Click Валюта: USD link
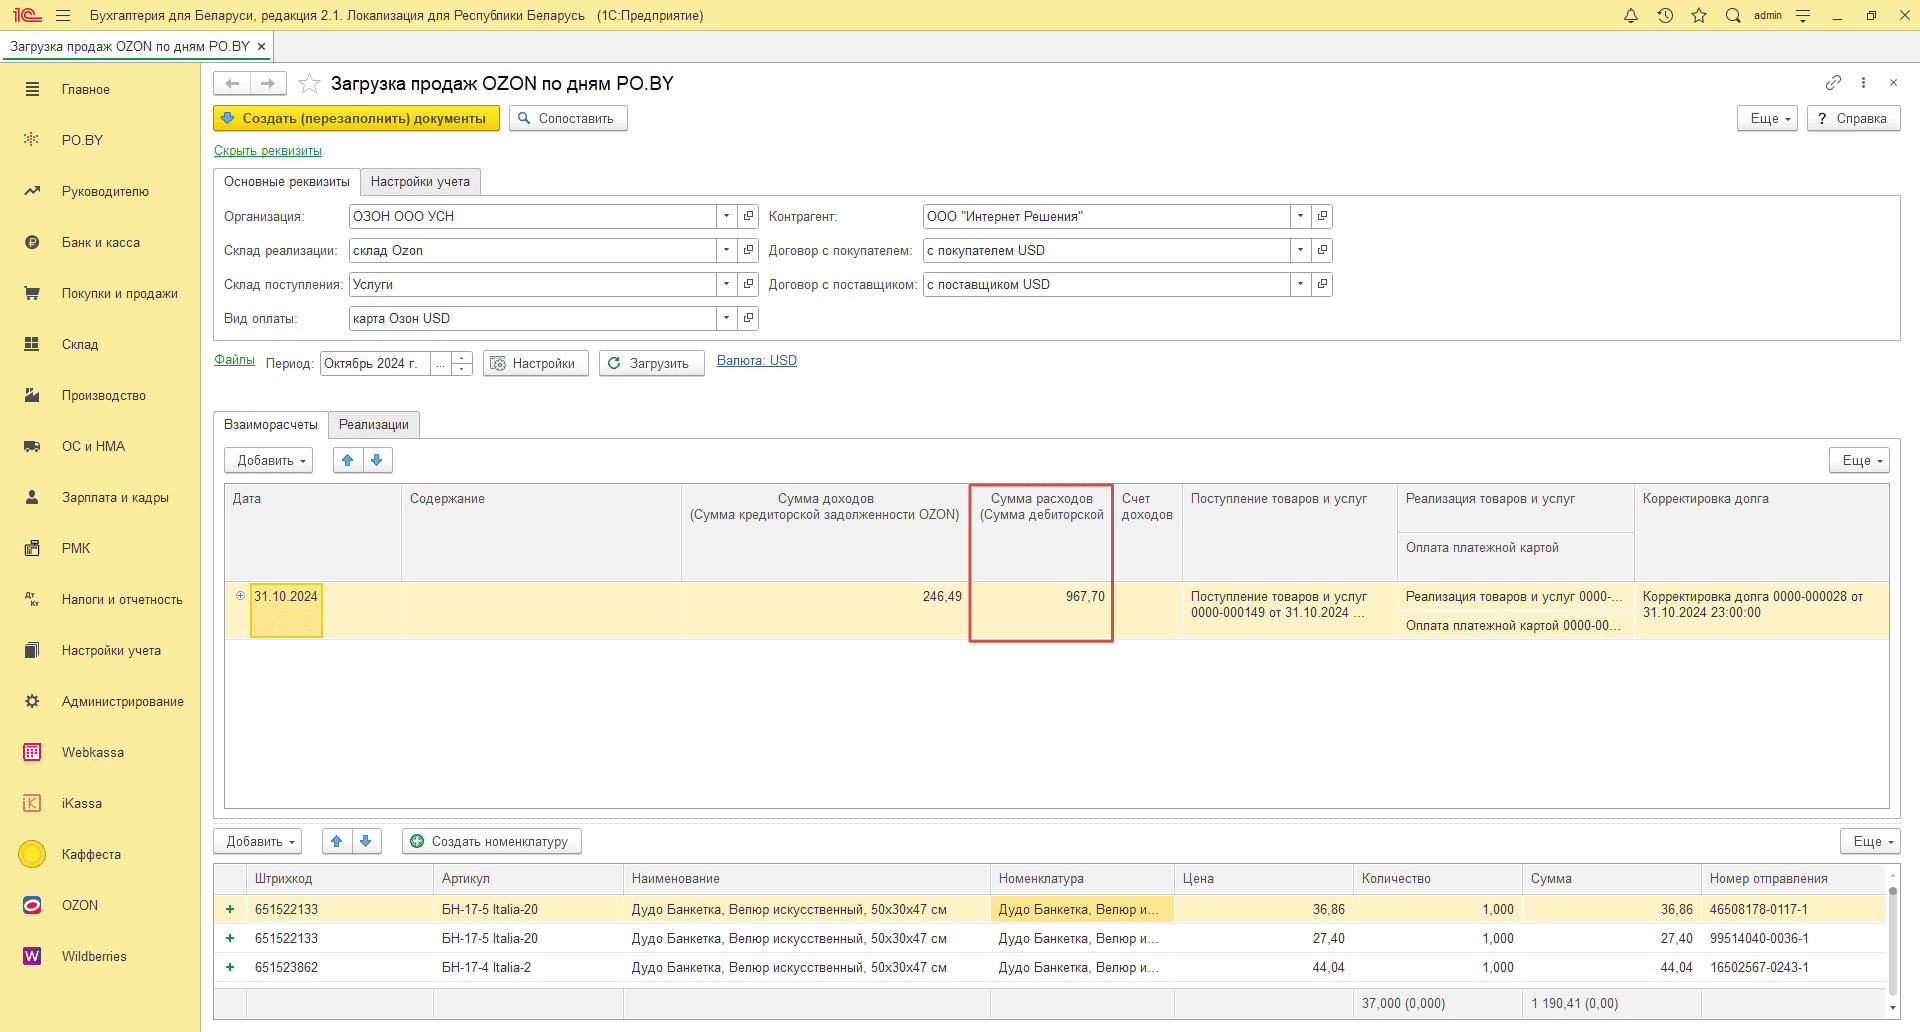Screen dimensions: 1920x1032 757,361
